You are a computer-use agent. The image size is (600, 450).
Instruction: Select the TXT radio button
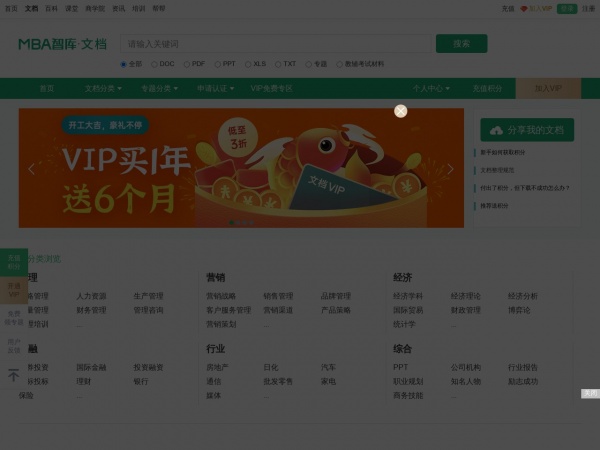pos(278,64)
